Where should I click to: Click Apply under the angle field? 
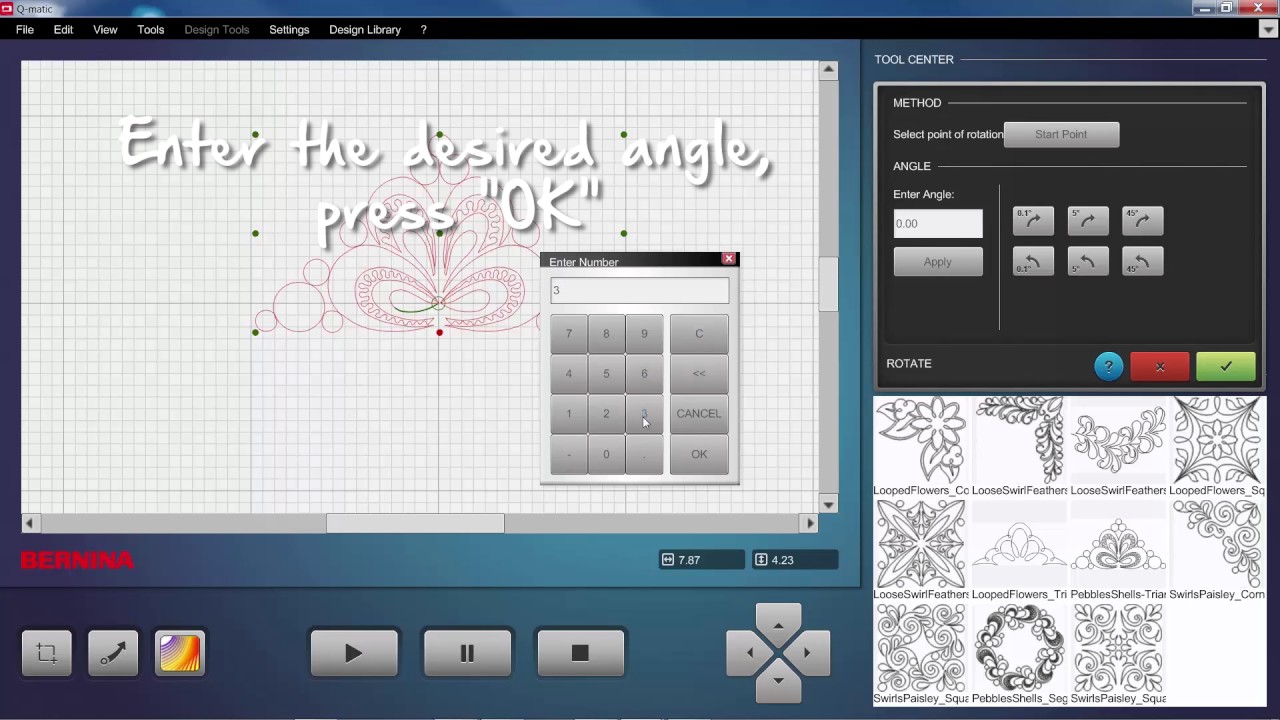point(937,262)
